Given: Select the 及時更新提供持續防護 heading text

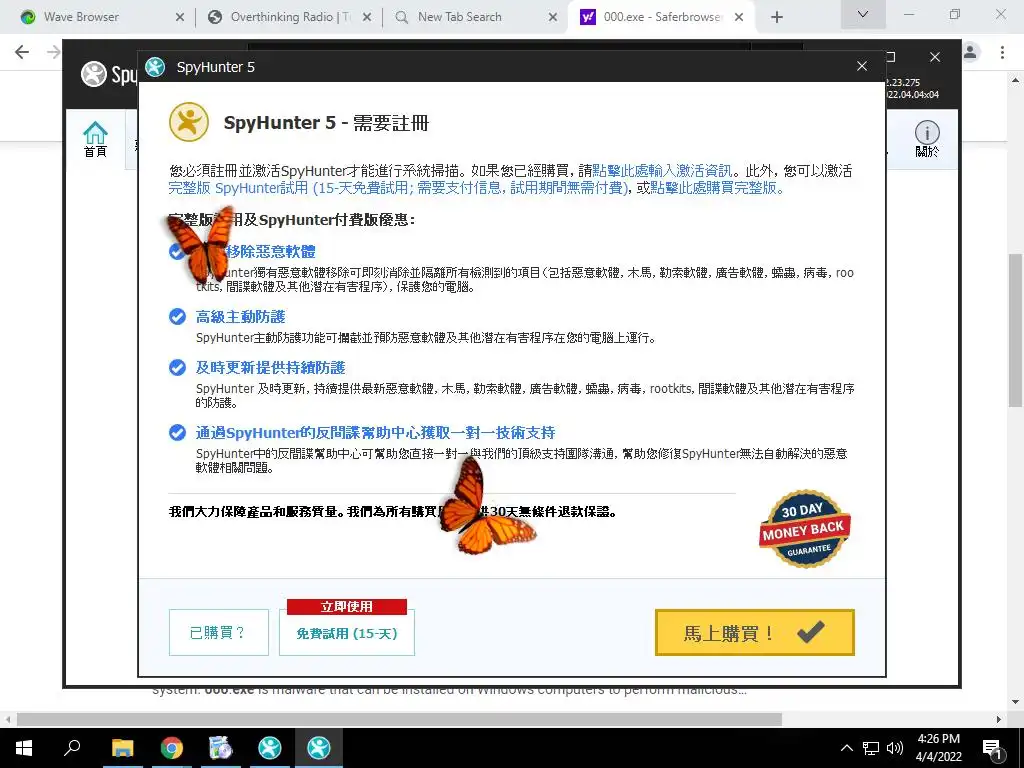Looking at the screenshot, I should [270, 368].
